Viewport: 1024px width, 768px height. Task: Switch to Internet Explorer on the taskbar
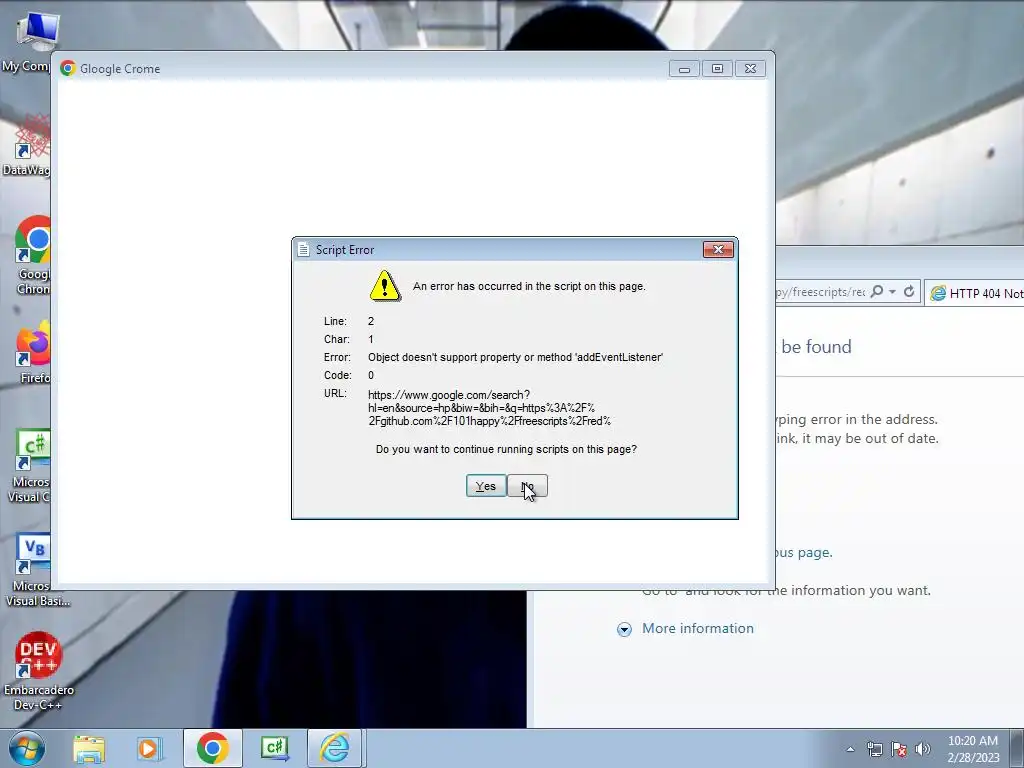click(334, 748)
